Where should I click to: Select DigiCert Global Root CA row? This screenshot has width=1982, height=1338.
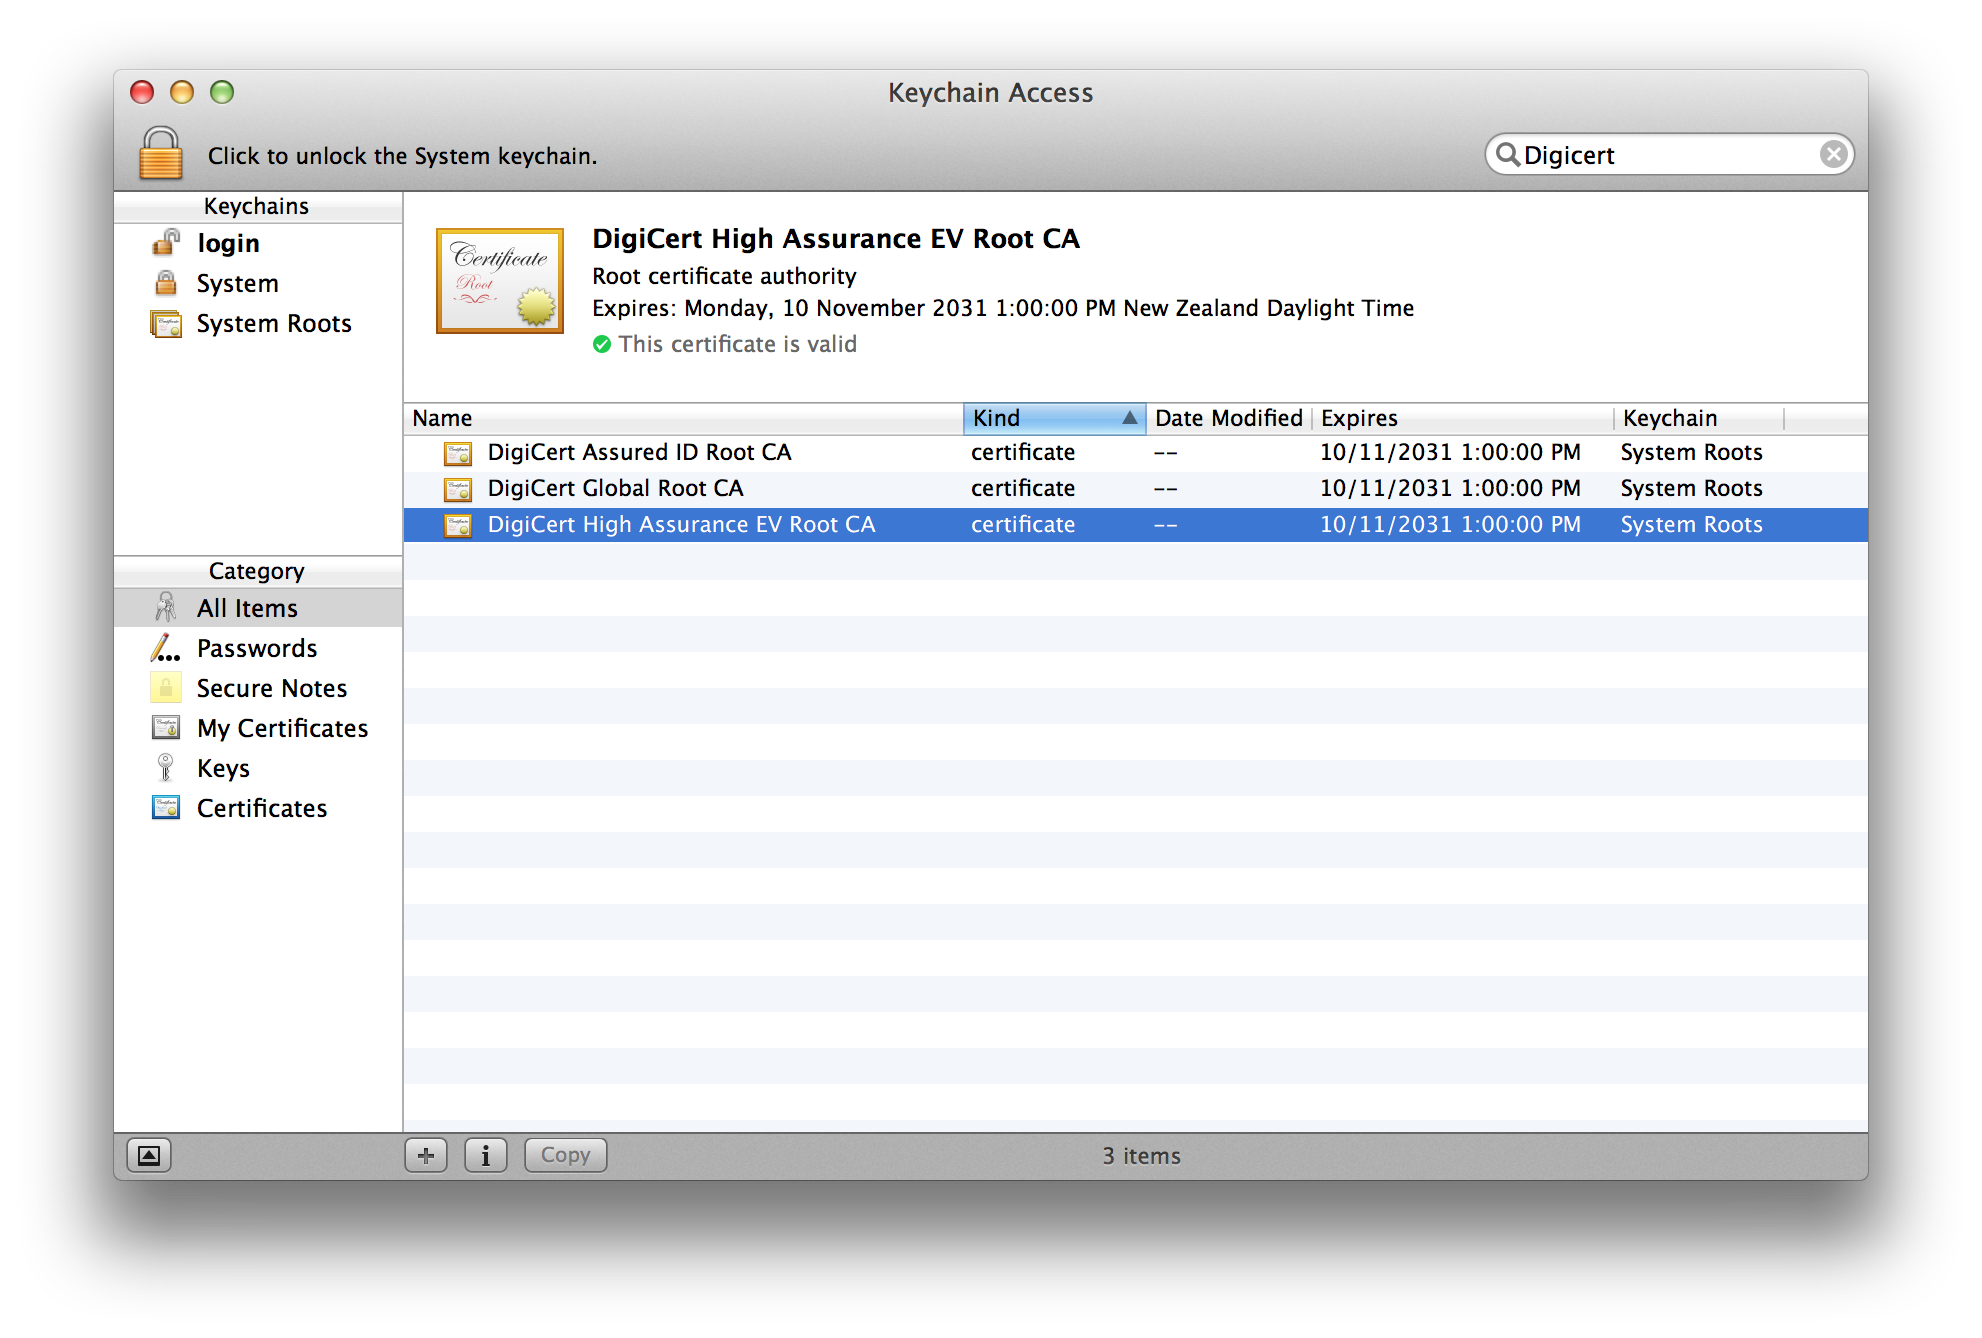coord(1136,488)
